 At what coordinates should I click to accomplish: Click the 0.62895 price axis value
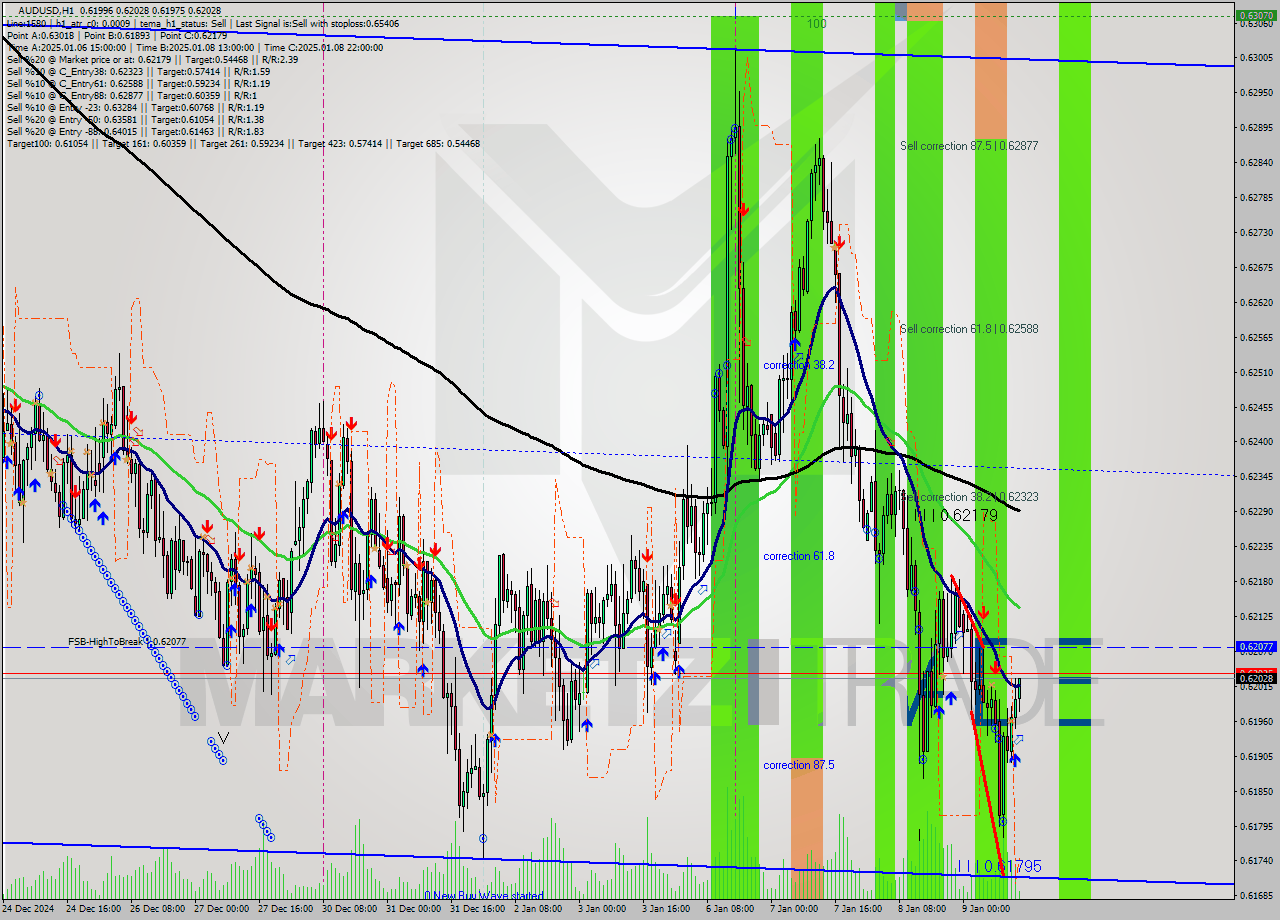tap(1255, 128)
